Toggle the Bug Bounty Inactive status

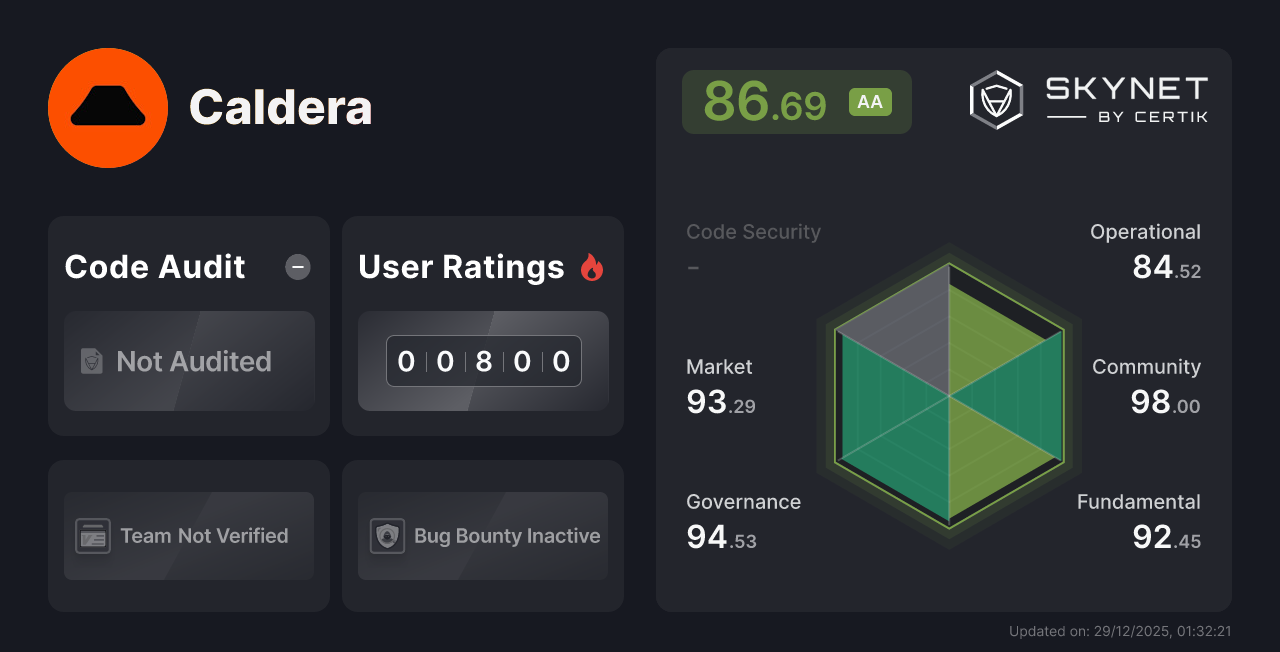[x=483, y=536]
